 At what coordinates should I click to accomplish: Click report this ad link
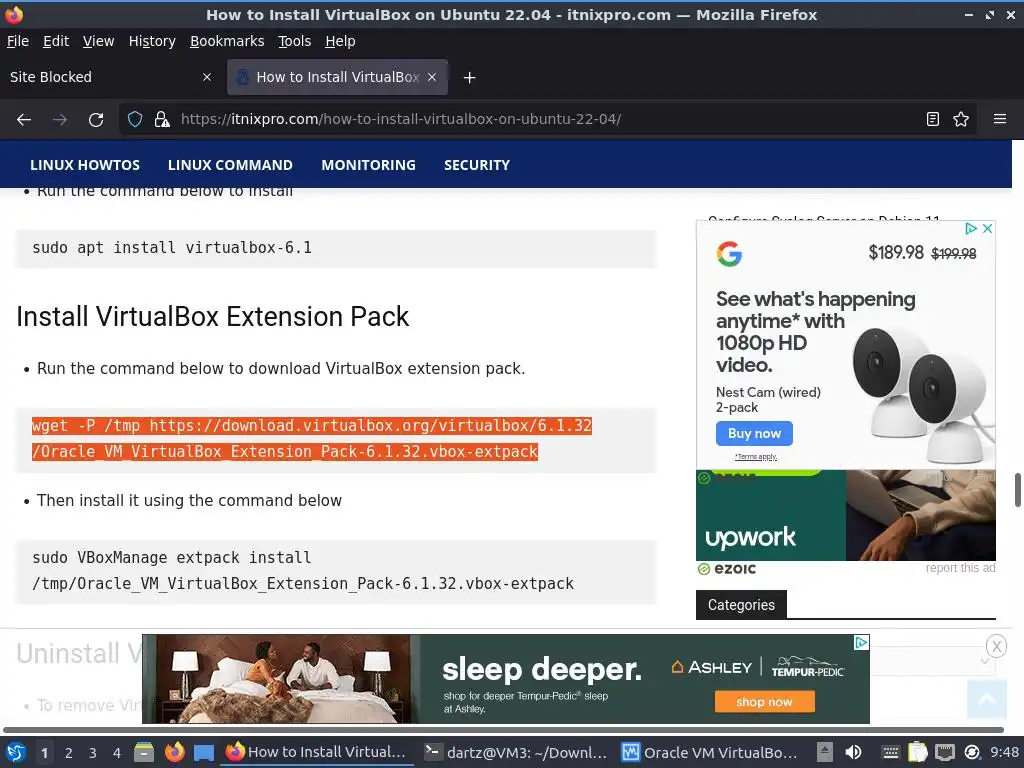pyautogui.click(x=960, y=568)
